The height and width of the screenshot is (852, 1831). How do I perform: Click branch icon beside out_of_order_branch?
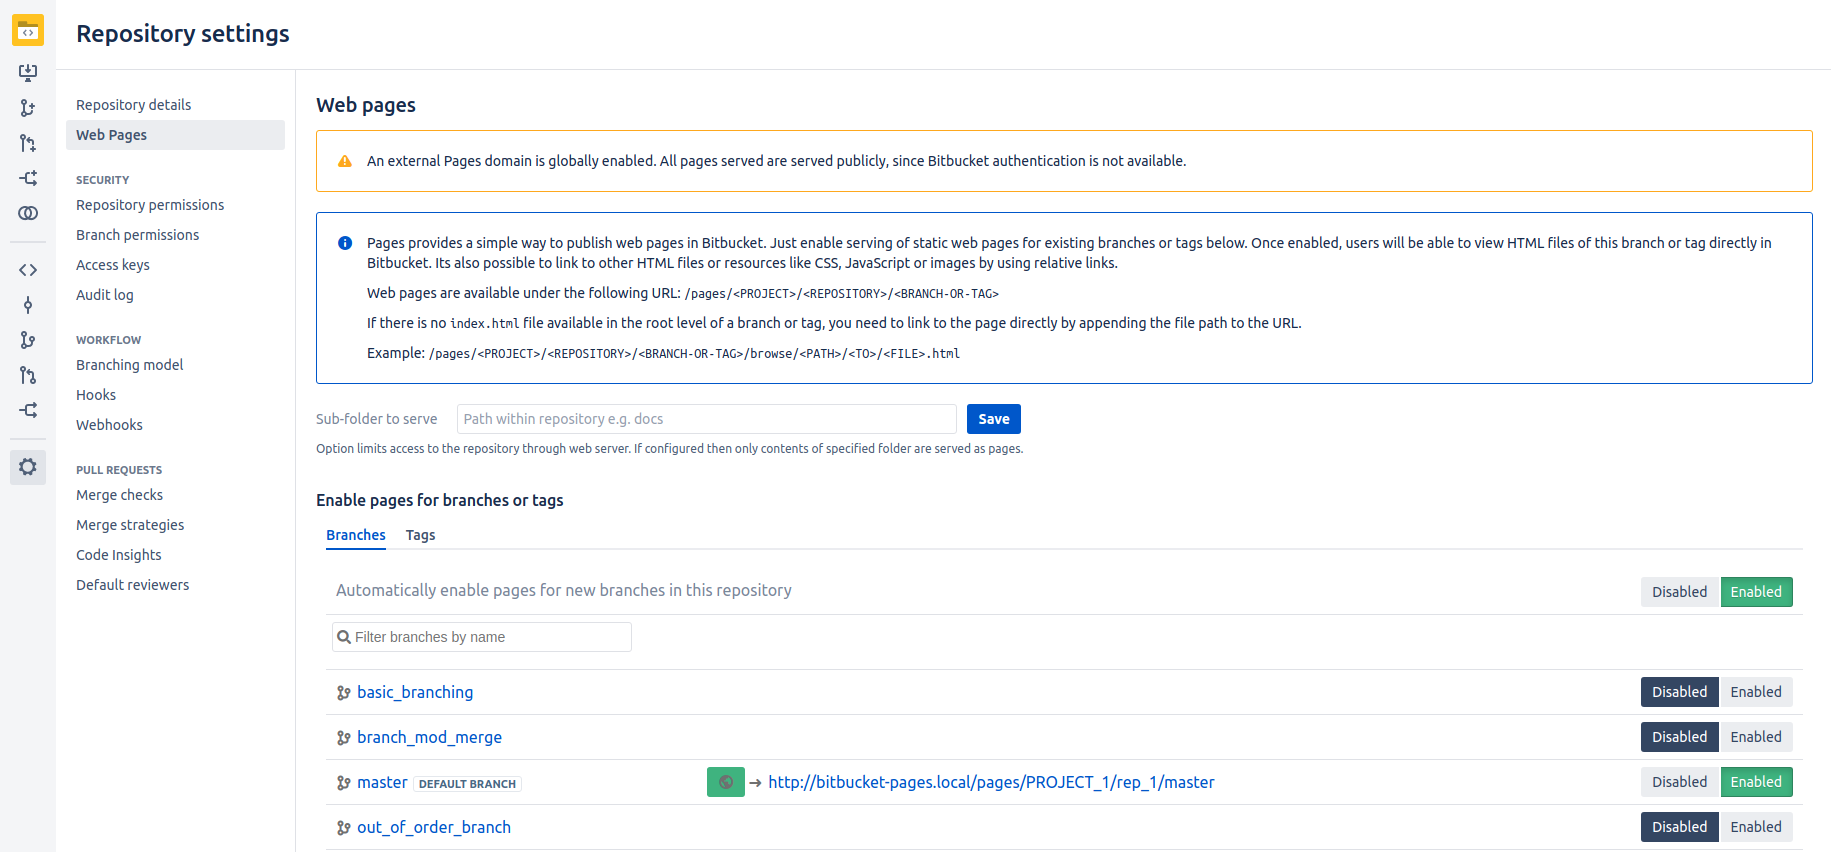[x=344, y=827]
